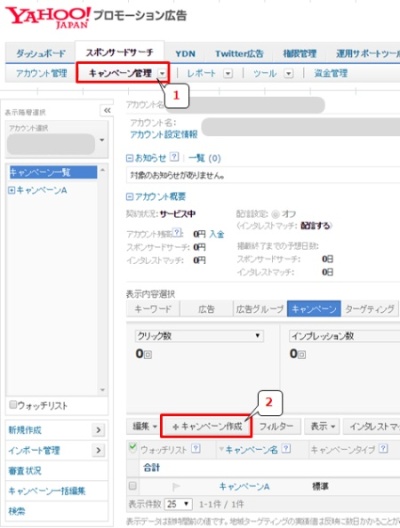Open the 表示 dropdown button
The image size is (400, 528).
click(322, 426)
